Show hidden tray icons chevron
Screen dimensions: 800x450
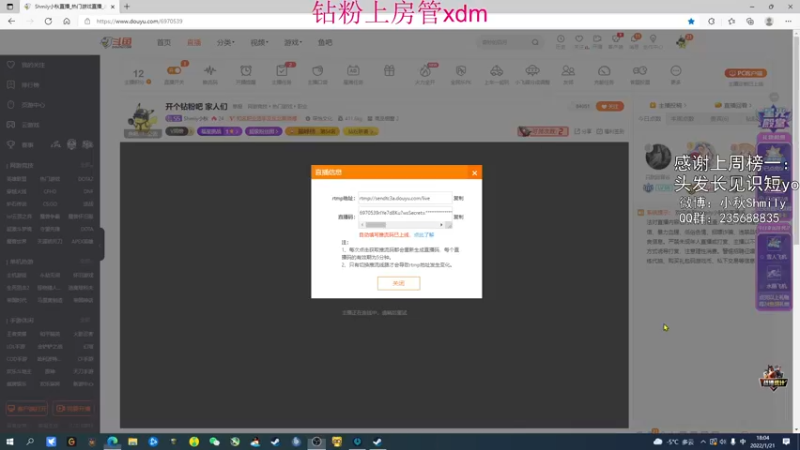point(703,442)
